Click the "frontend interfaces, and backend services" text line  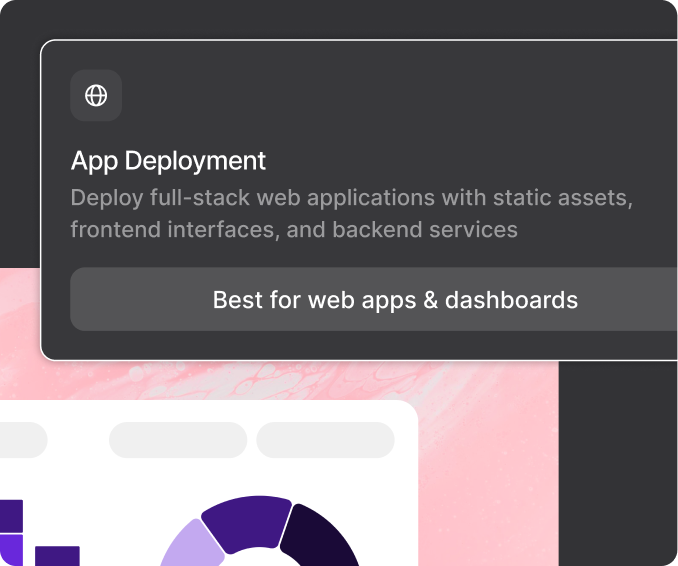tap(294, 230)
